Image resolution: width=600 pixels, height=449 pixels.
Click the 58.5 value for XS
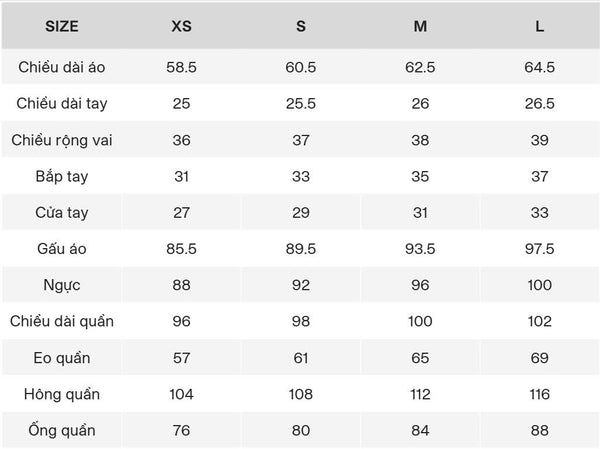[181, 67]
